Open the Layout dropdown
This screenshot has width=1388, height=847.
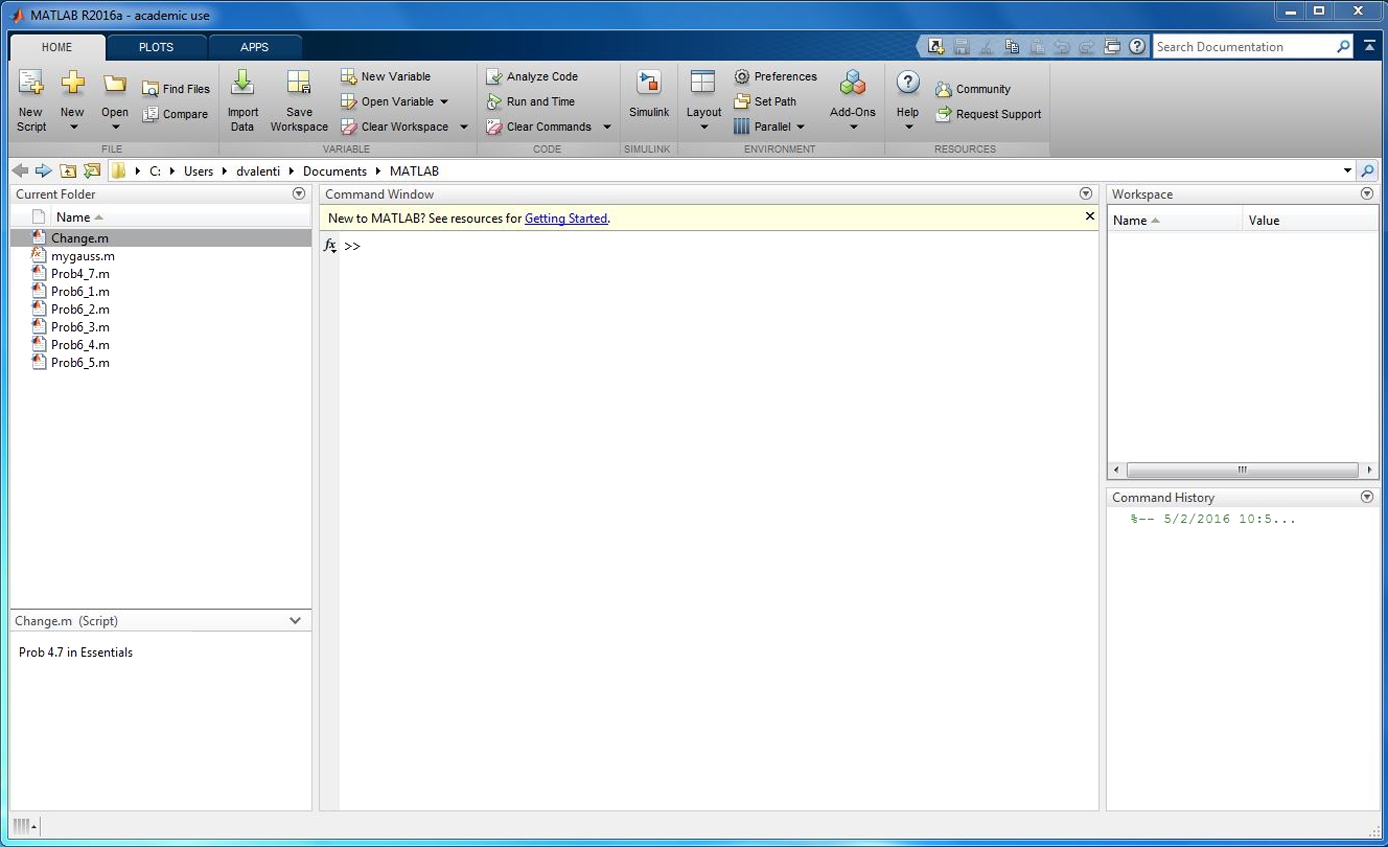[704, 100]
